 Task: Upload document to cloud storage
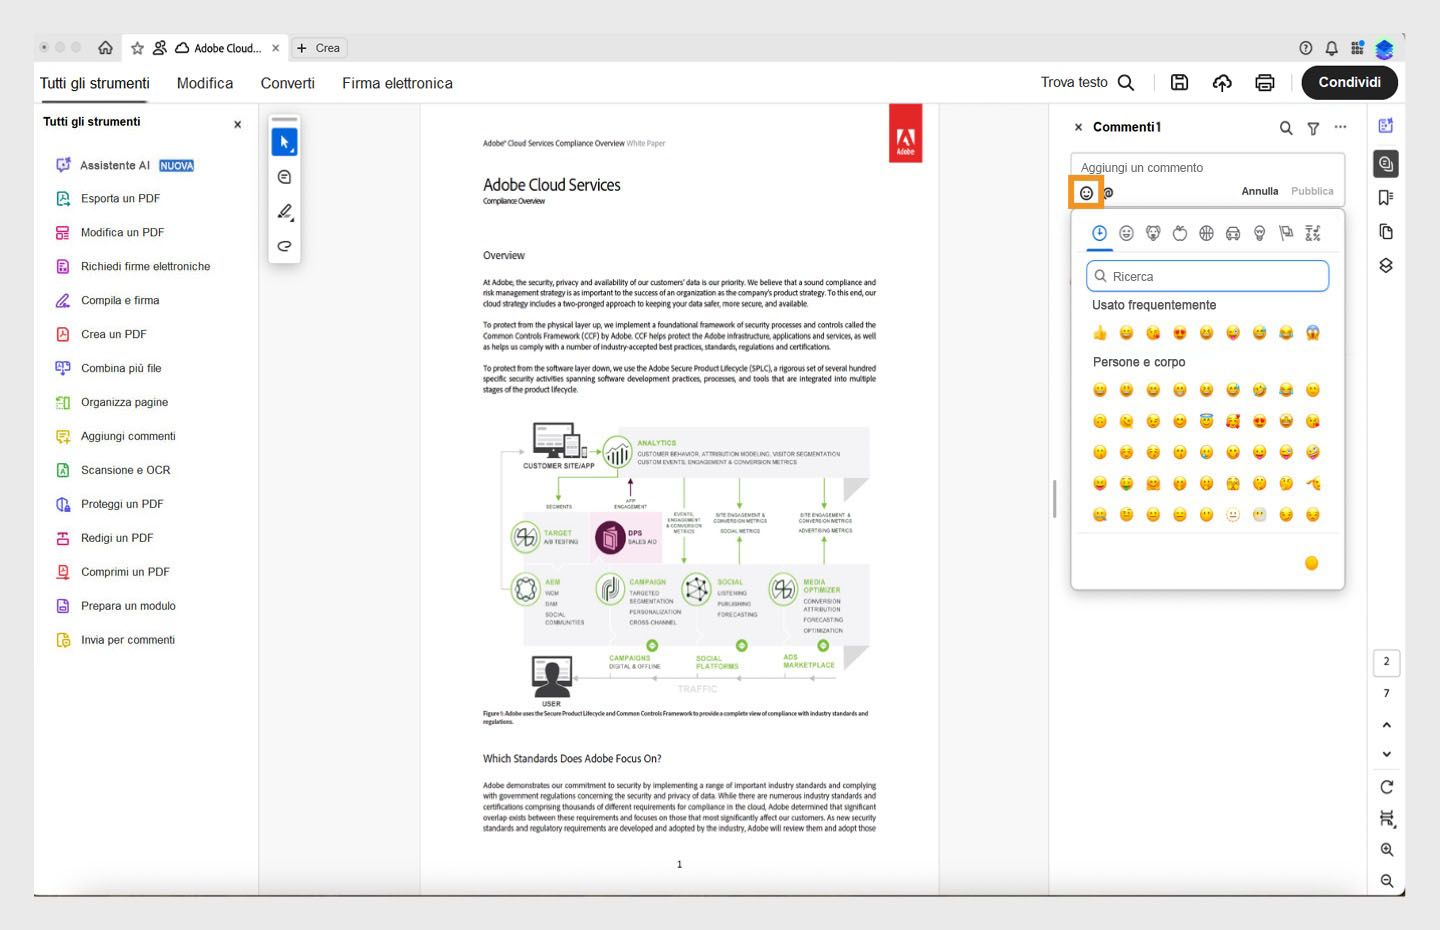point(1222,83)
